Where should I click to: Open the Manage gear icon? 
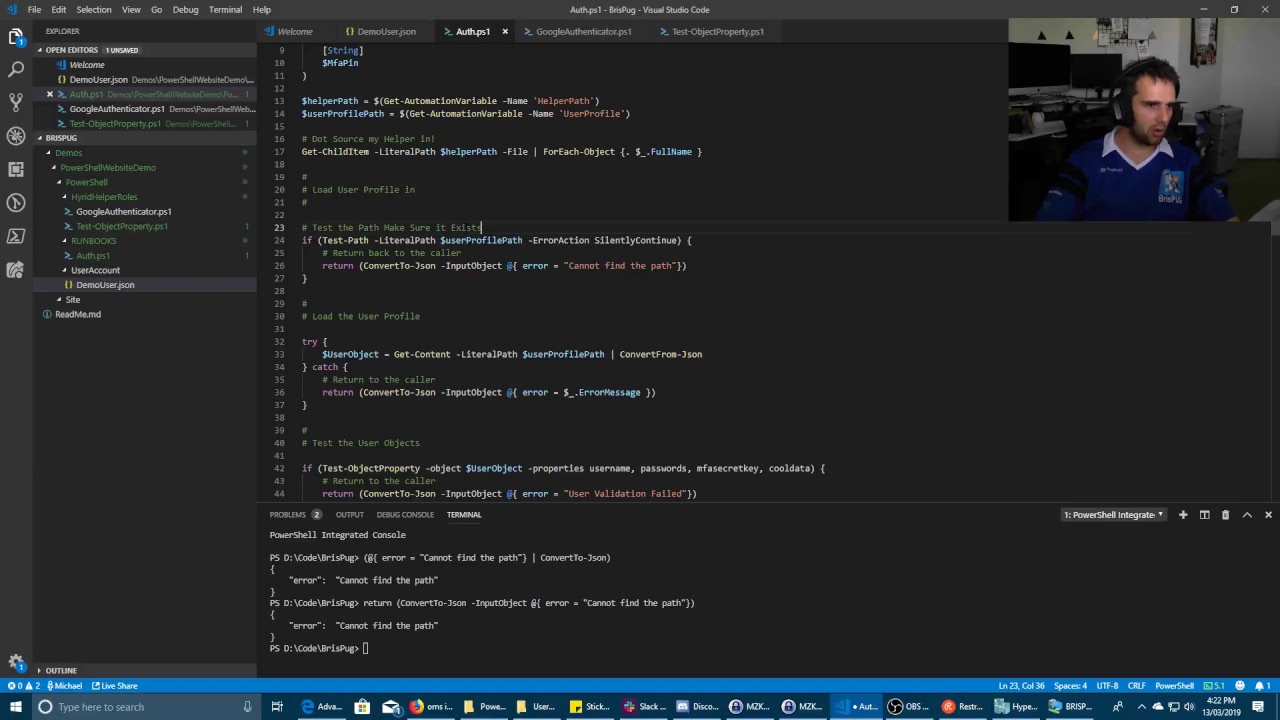point(16,662)
